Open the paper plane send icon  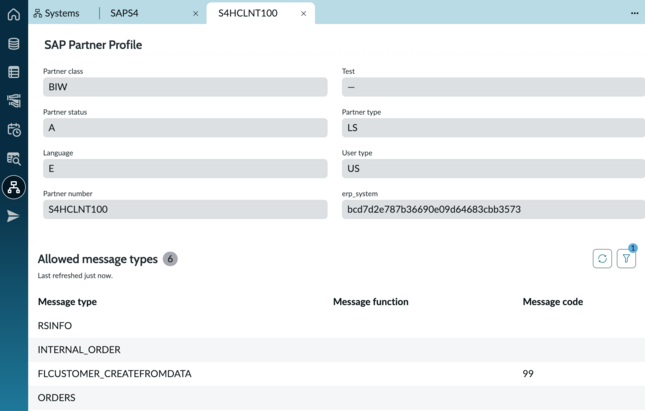tap(13, 216)
